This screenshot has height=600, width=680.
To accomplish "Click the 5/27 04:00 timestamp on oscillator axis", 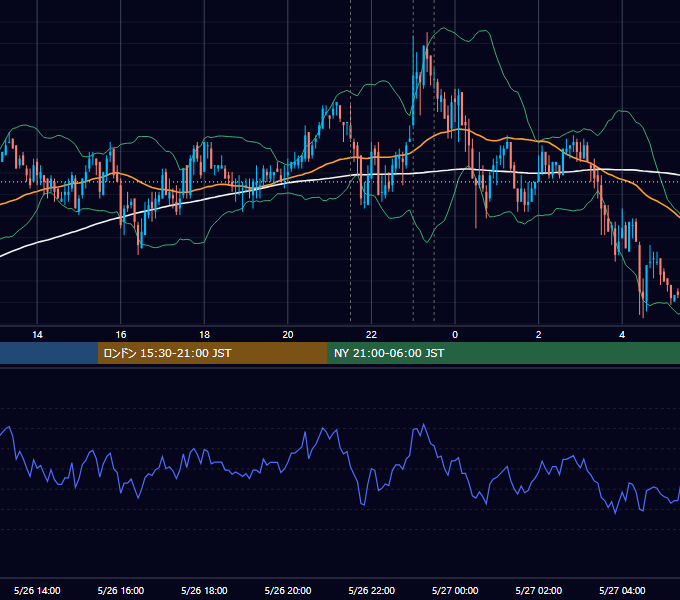I will tap(622, 590).
